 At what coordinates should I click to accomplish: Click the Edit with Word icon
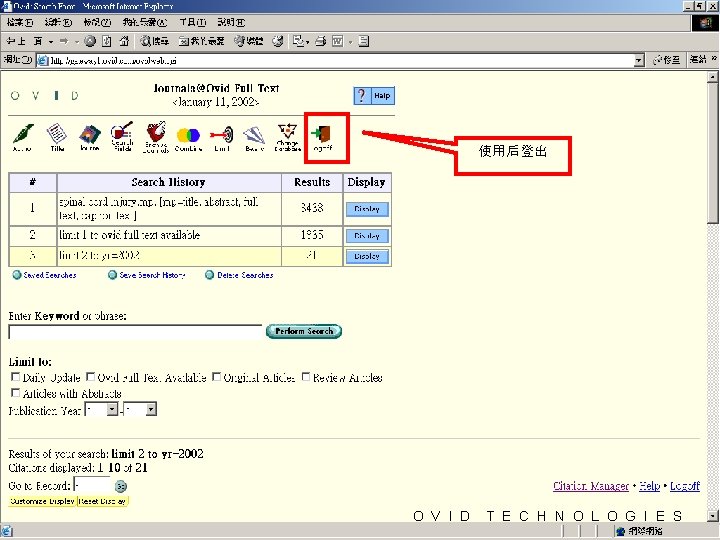(338, 41)
